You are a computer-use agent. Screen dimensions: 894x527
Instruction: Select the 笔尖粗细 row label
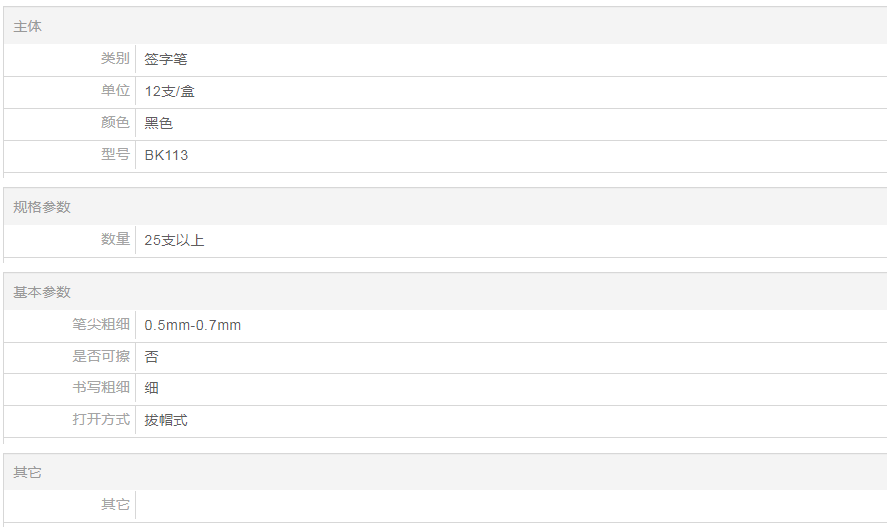pos(101,324)
